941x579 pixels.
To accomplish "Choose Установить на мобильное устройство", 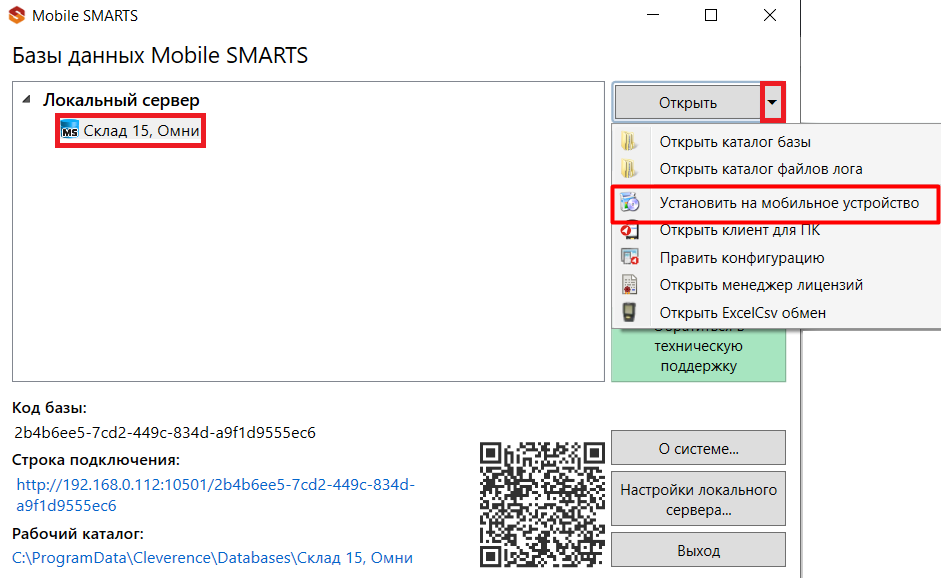I will click(x=789, y=203).
